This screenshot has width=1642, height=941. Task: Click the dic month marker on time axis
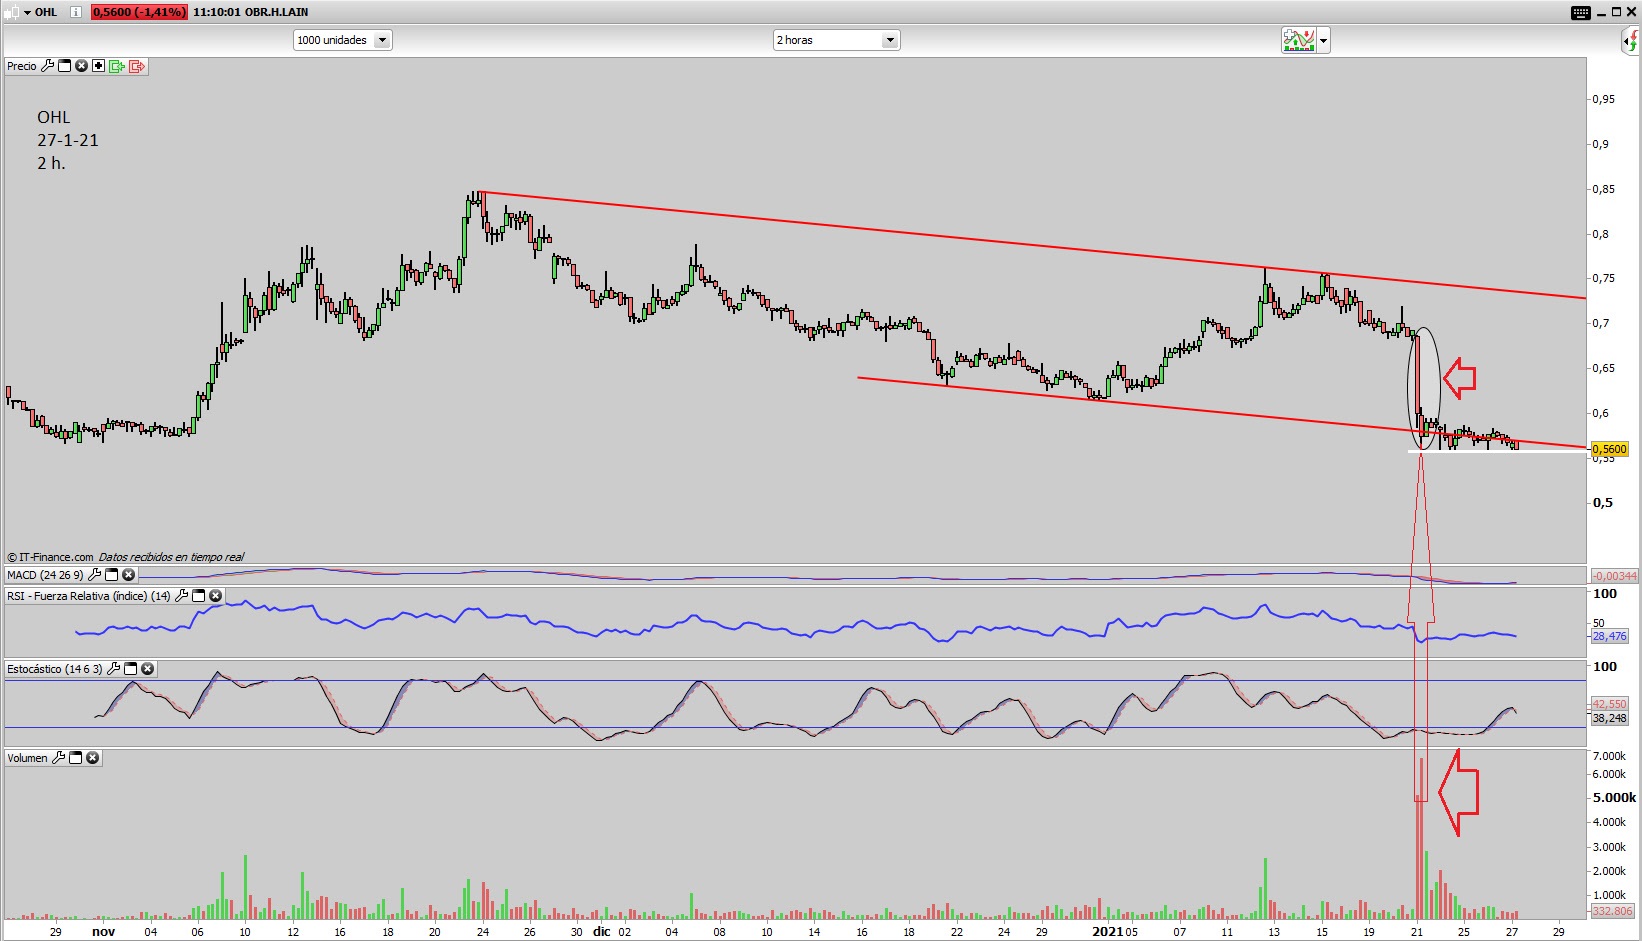coord(601,931)
